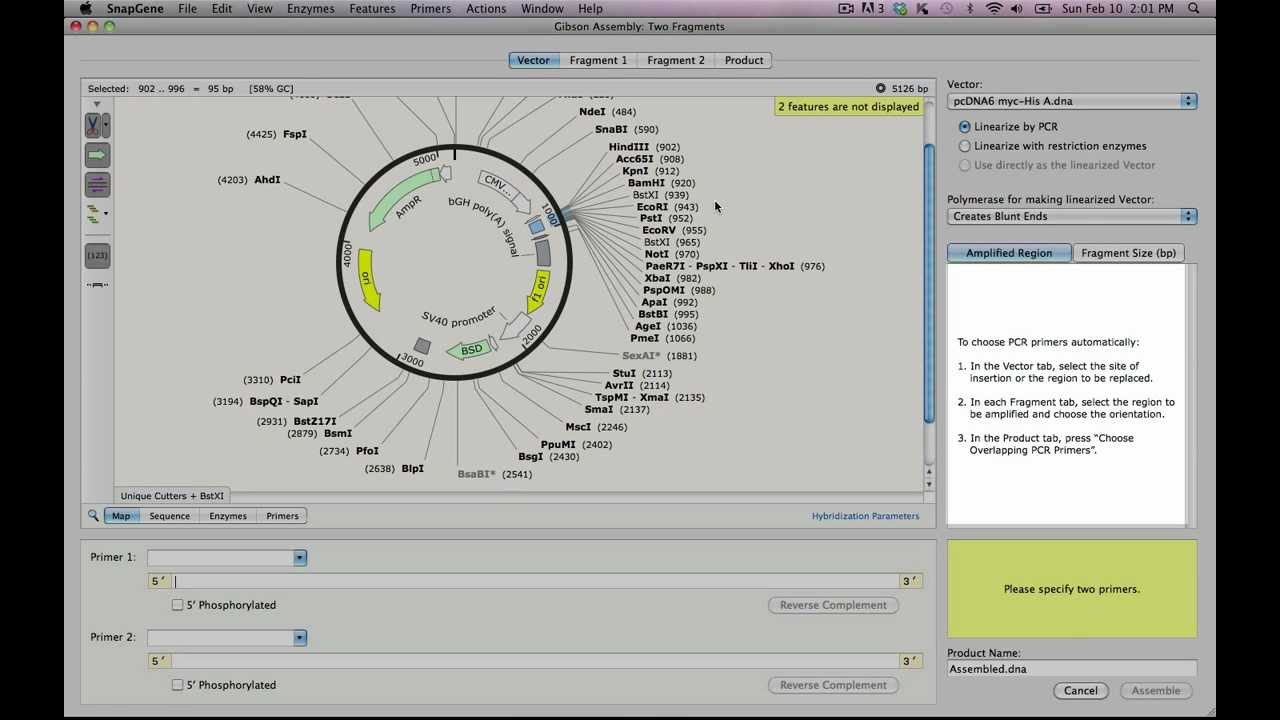Switch to the Enzymes view tab below the map
The image size is (1280, 720).
pyautogui.click(x=228, y=516)
